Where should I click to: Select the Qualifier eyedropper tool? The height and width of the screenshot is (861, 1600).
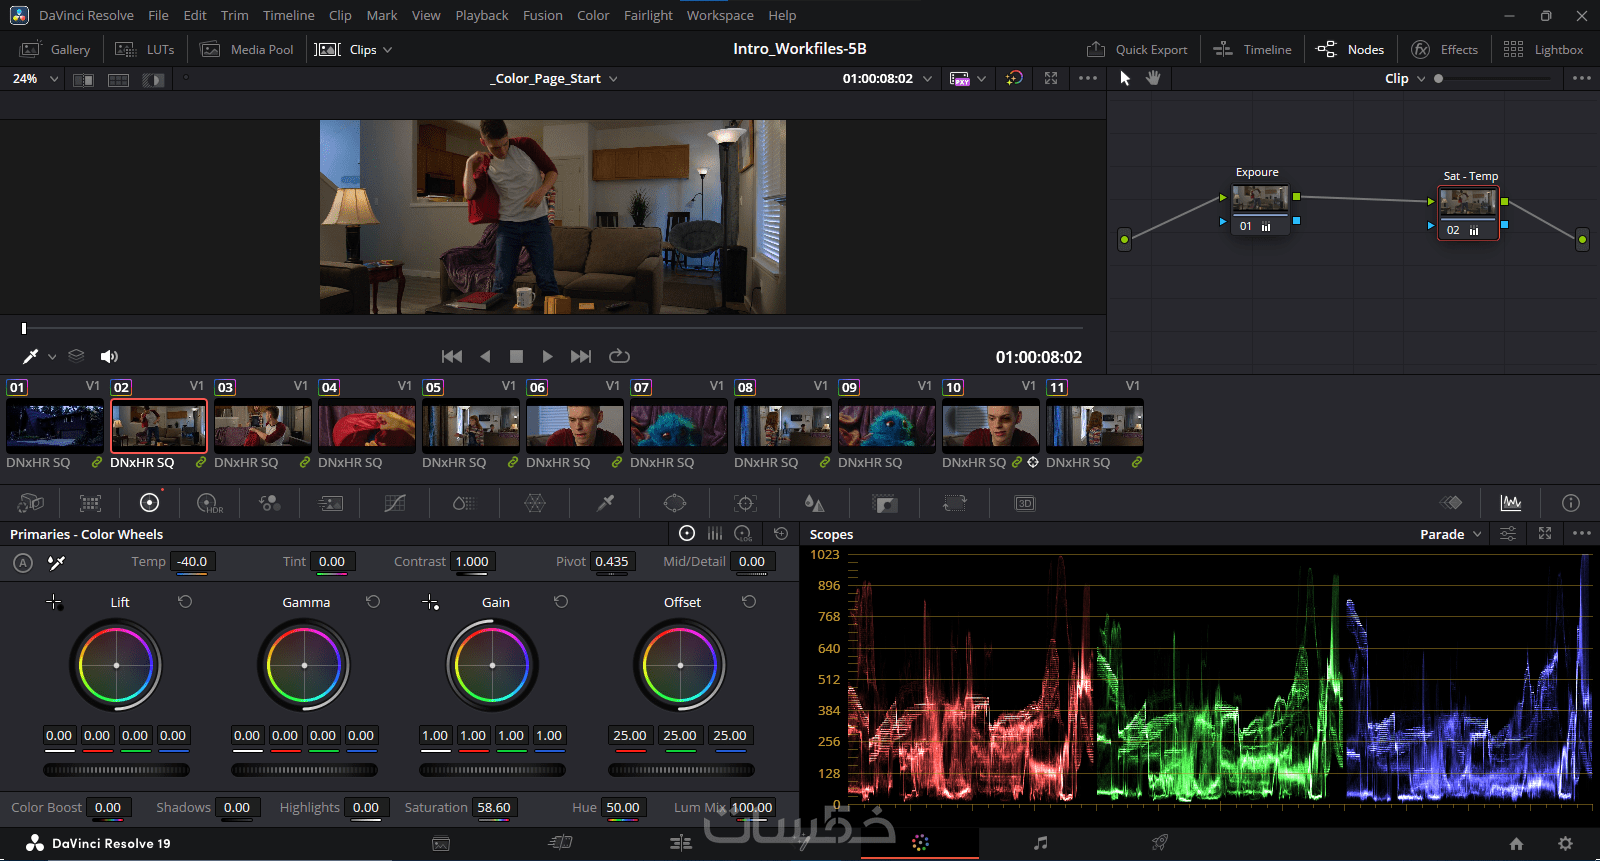point(605,503)
